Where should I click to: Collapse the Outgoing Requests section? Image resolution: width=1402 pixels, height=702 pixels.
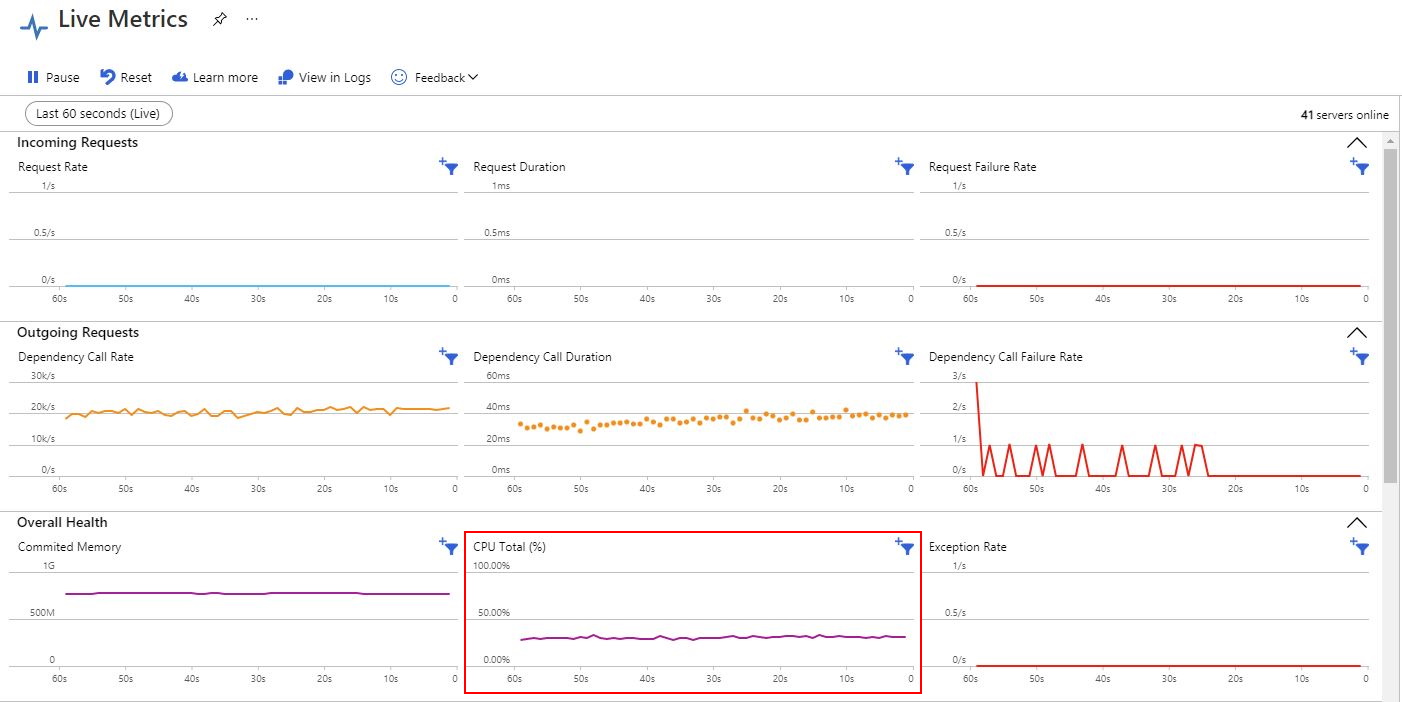[x=1357, y=333]
